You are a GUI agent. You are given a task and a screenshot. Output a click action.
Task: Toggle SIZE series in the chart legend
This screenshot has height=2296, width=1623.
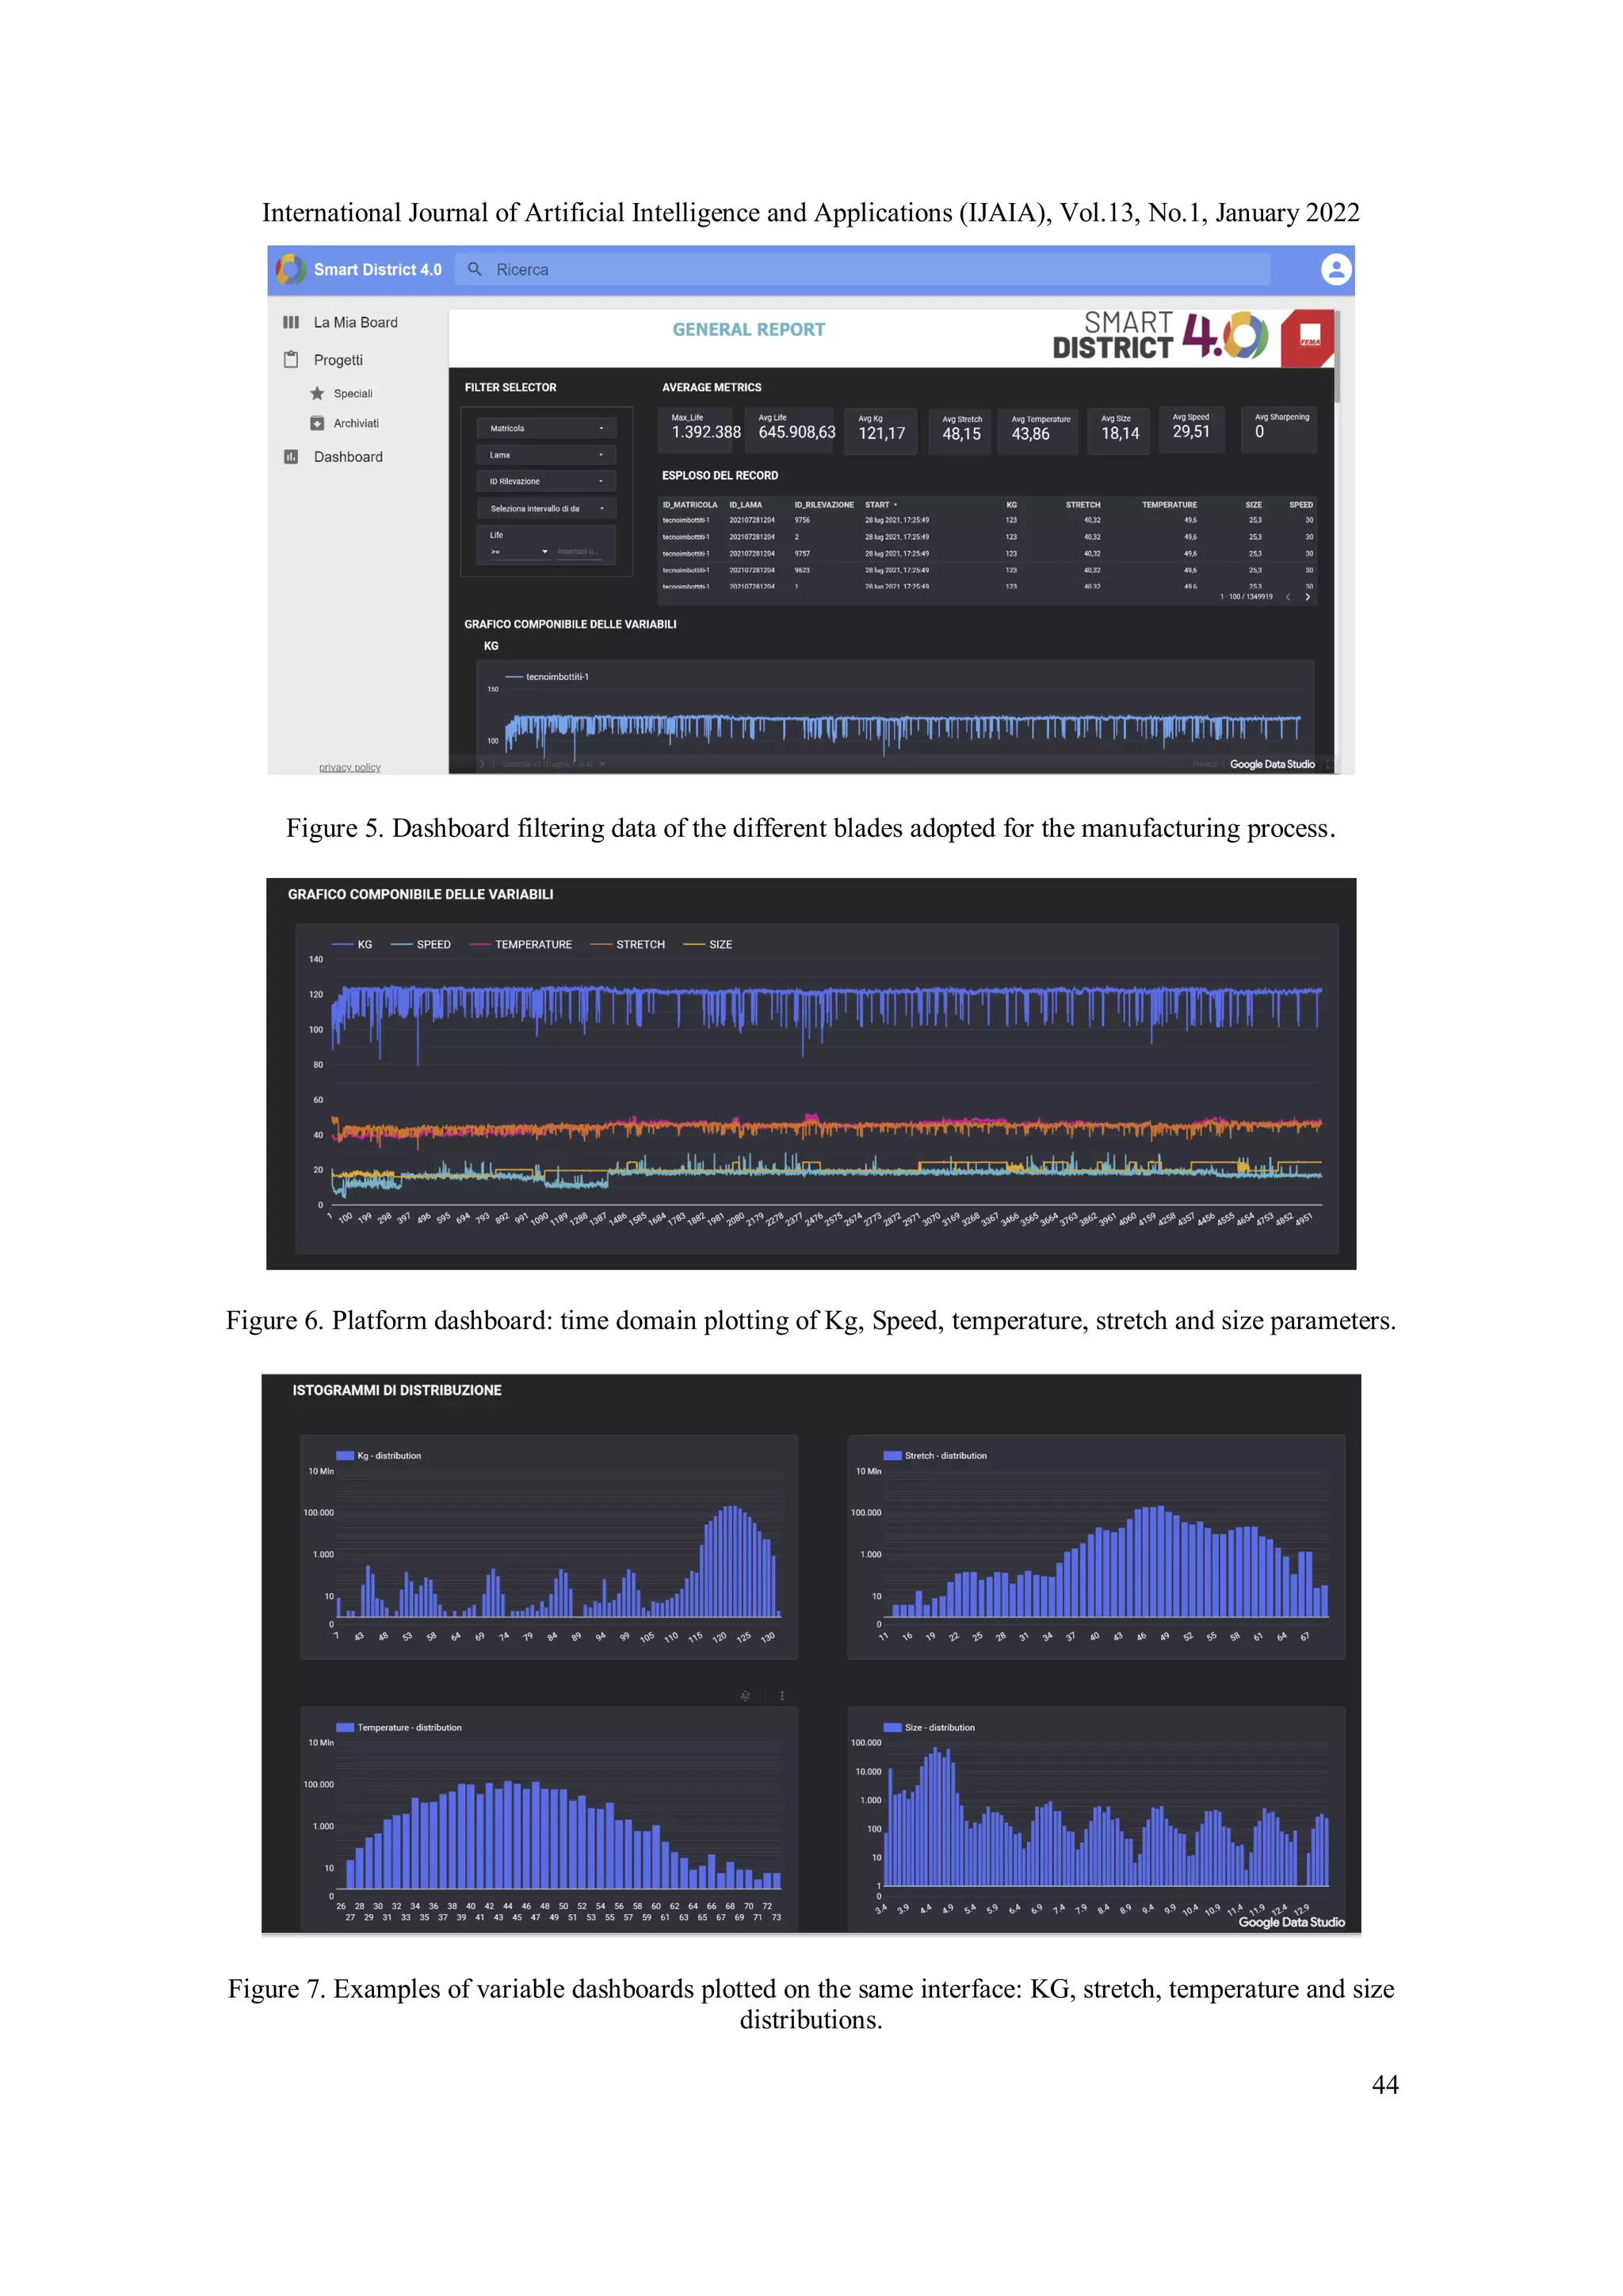[x=708, y=944]
